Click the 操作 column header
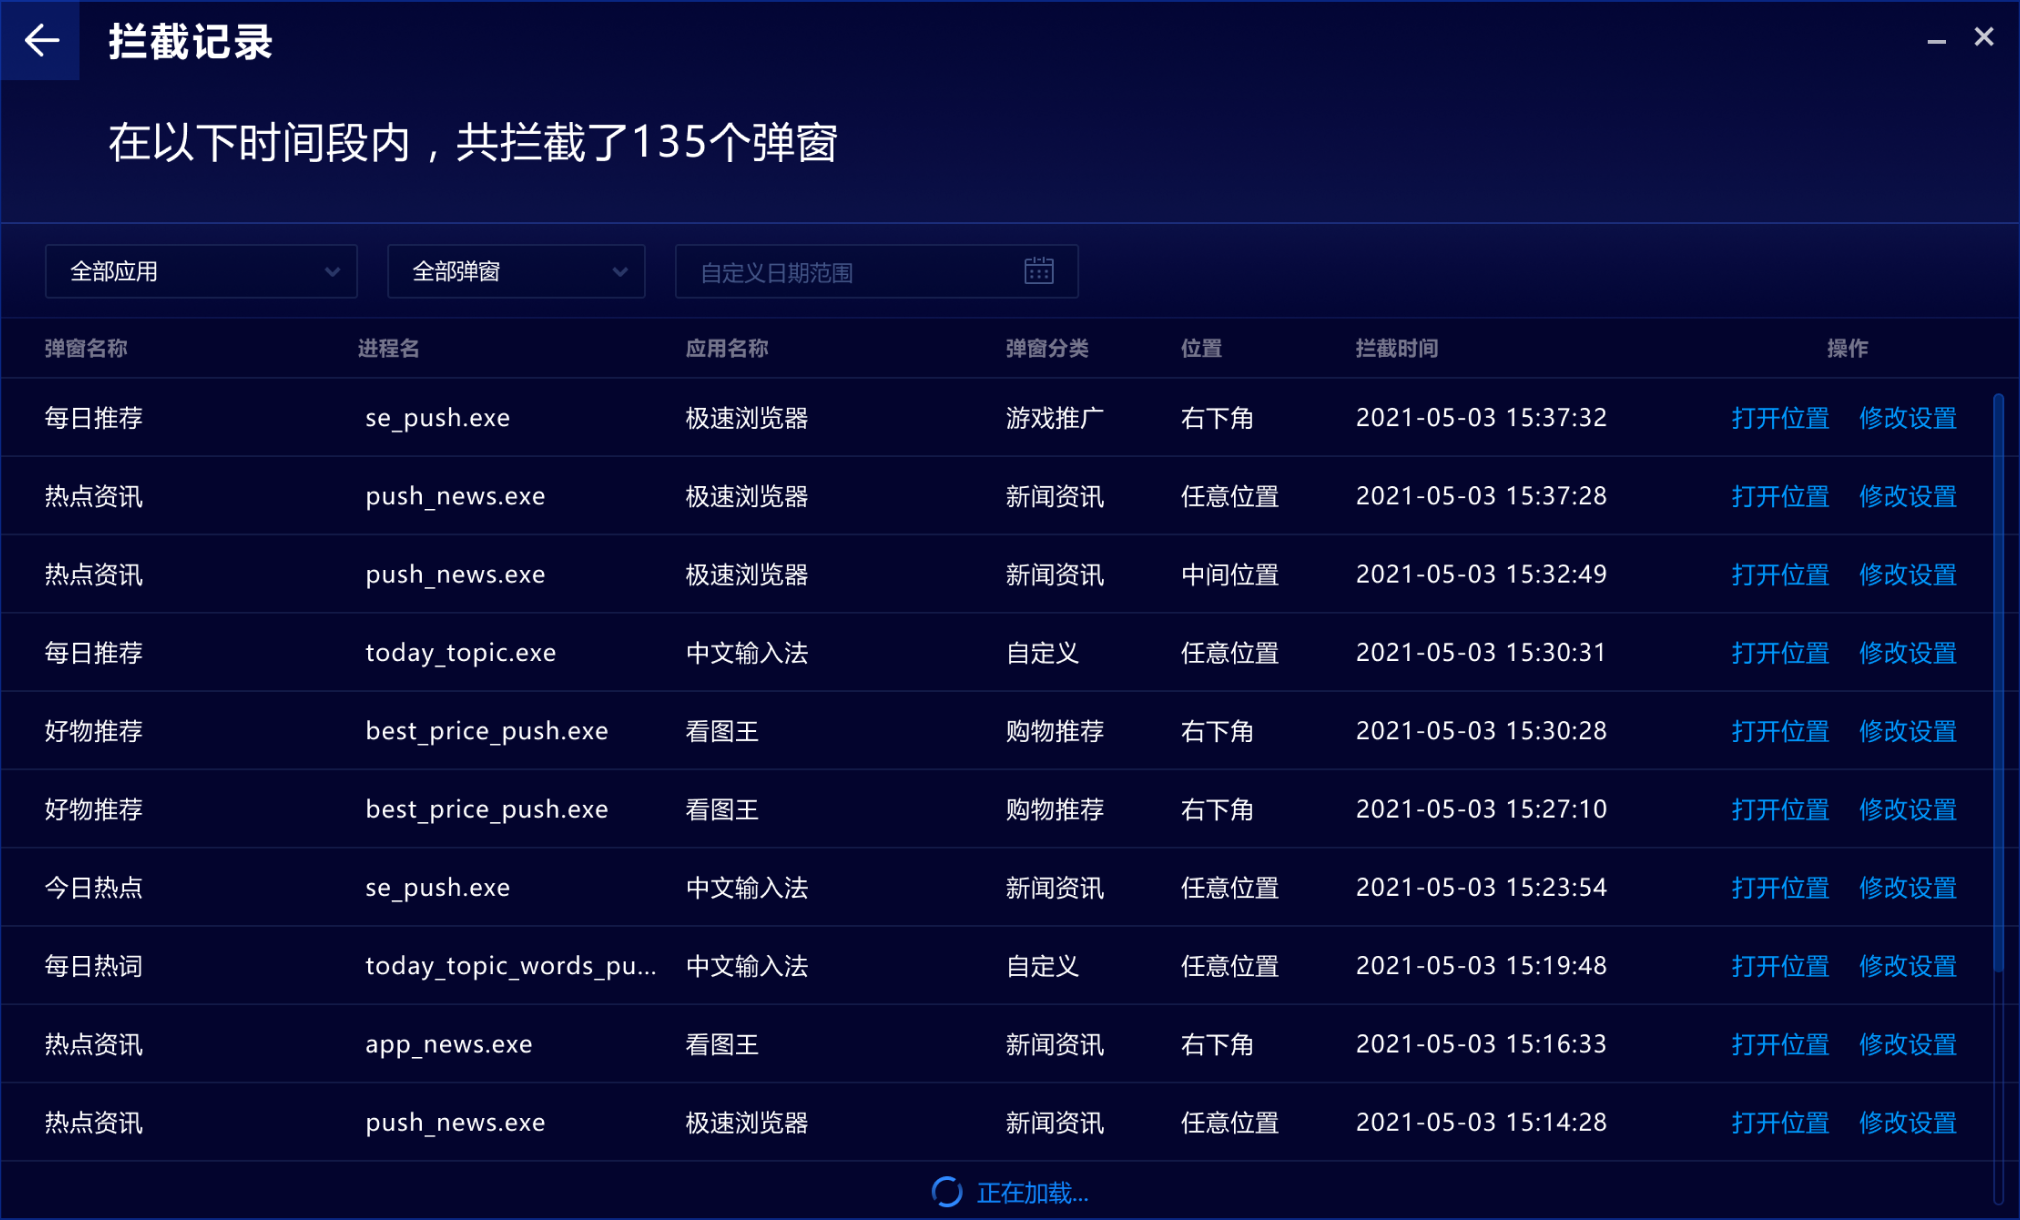2020x1220 pixels. [1847, 348]
